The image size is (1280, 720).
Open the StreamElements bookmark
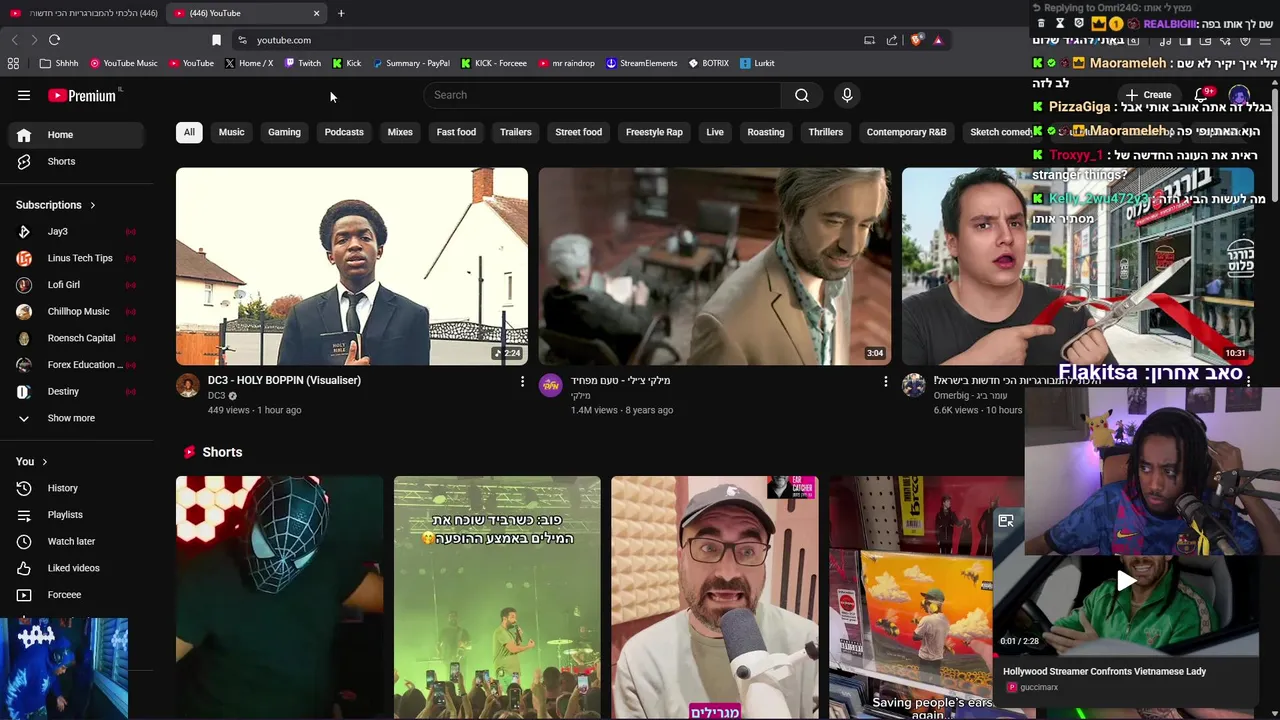coord(641,63)
